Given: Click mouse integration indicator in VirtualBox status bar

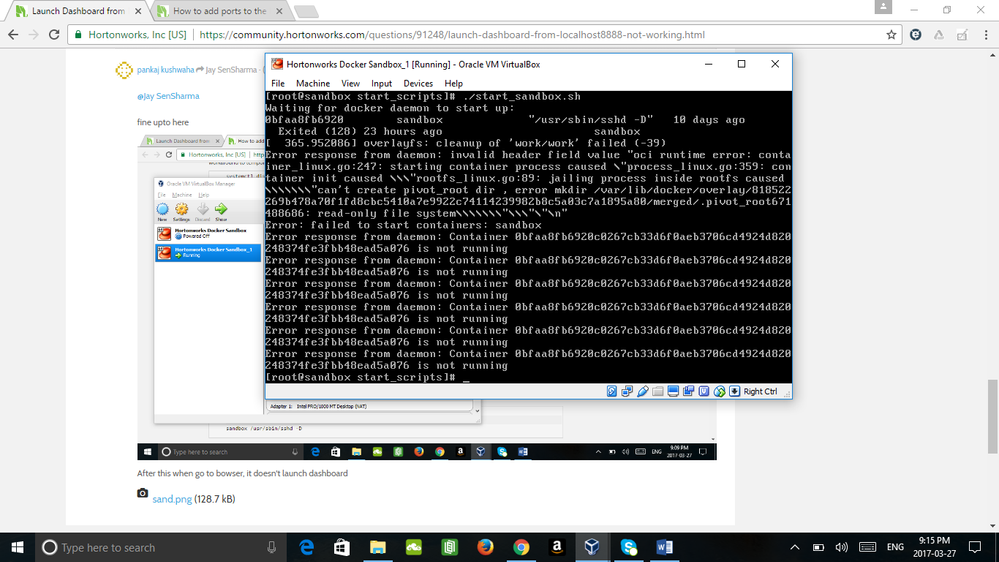Looking at the screenshot, I should pyautogui.click(x=719, y=391).
